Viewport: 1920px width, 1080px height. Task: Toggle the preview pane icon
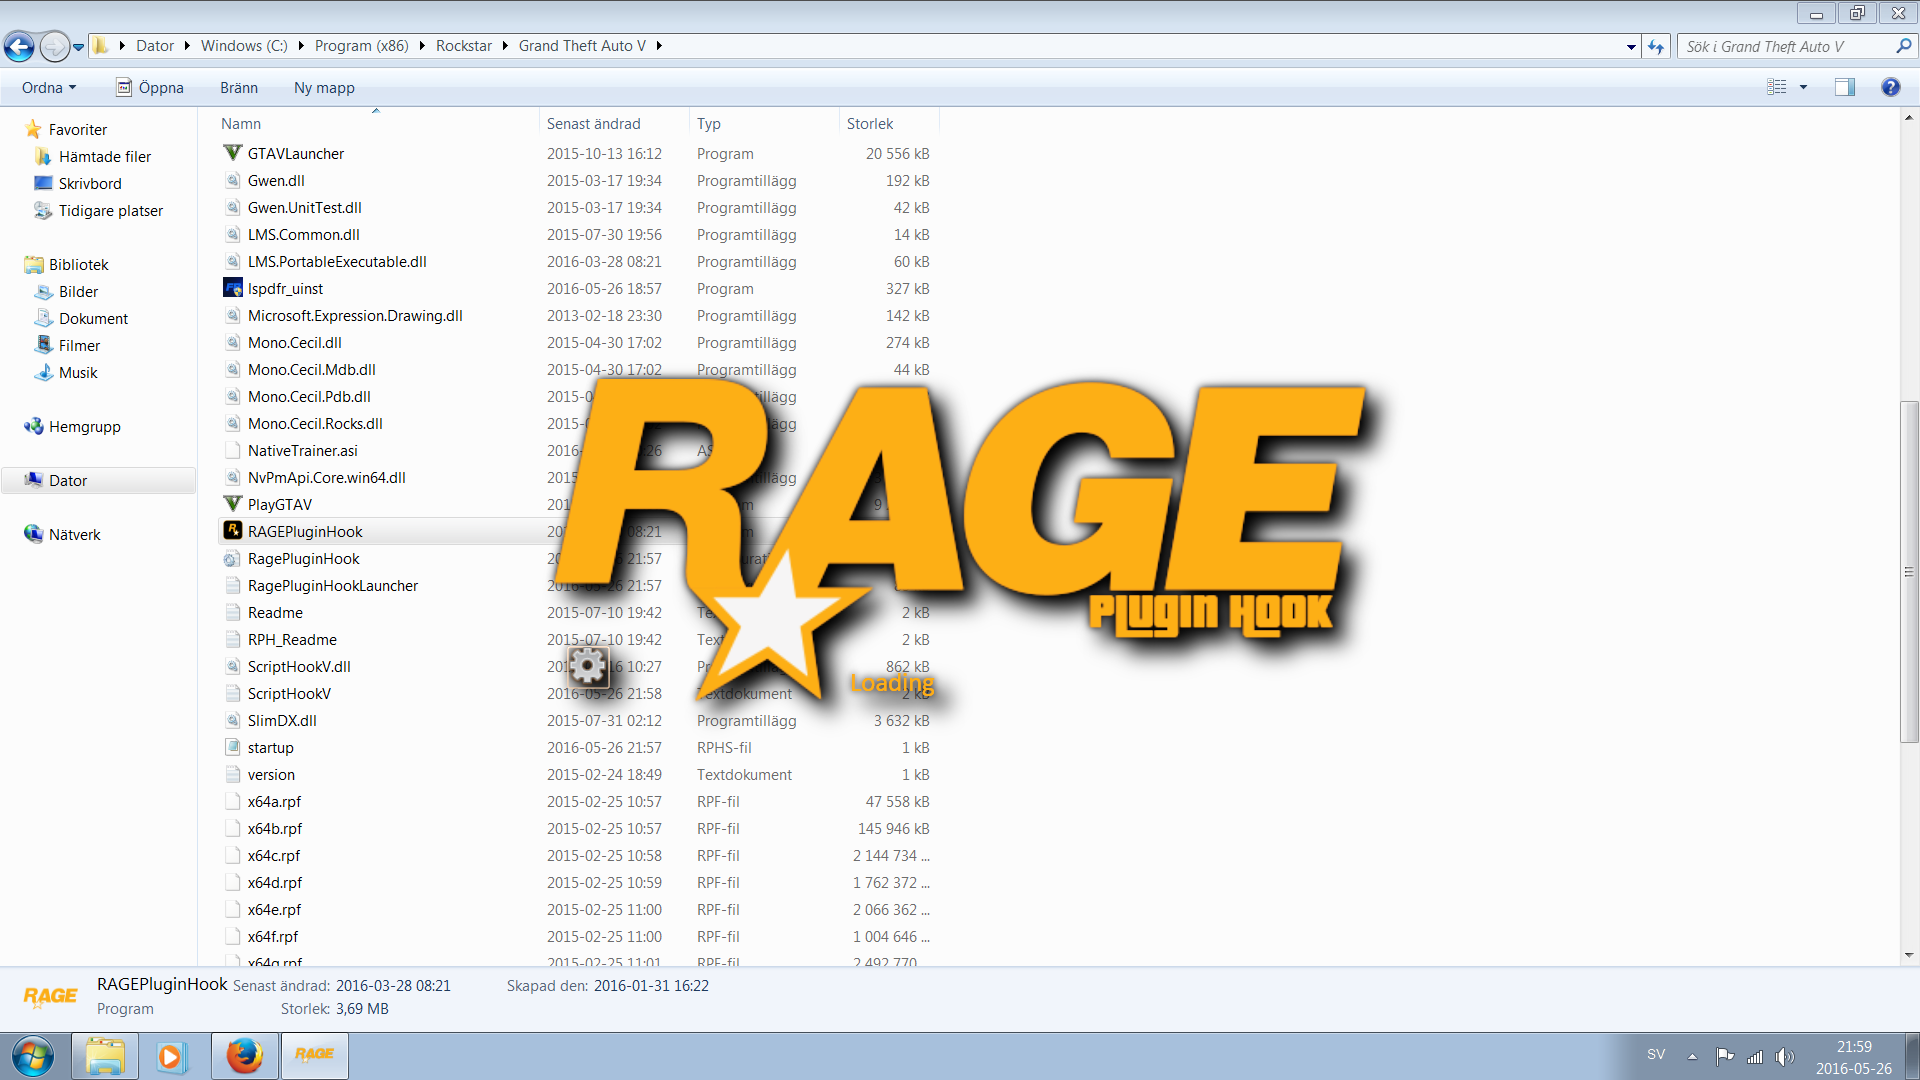1844,87
